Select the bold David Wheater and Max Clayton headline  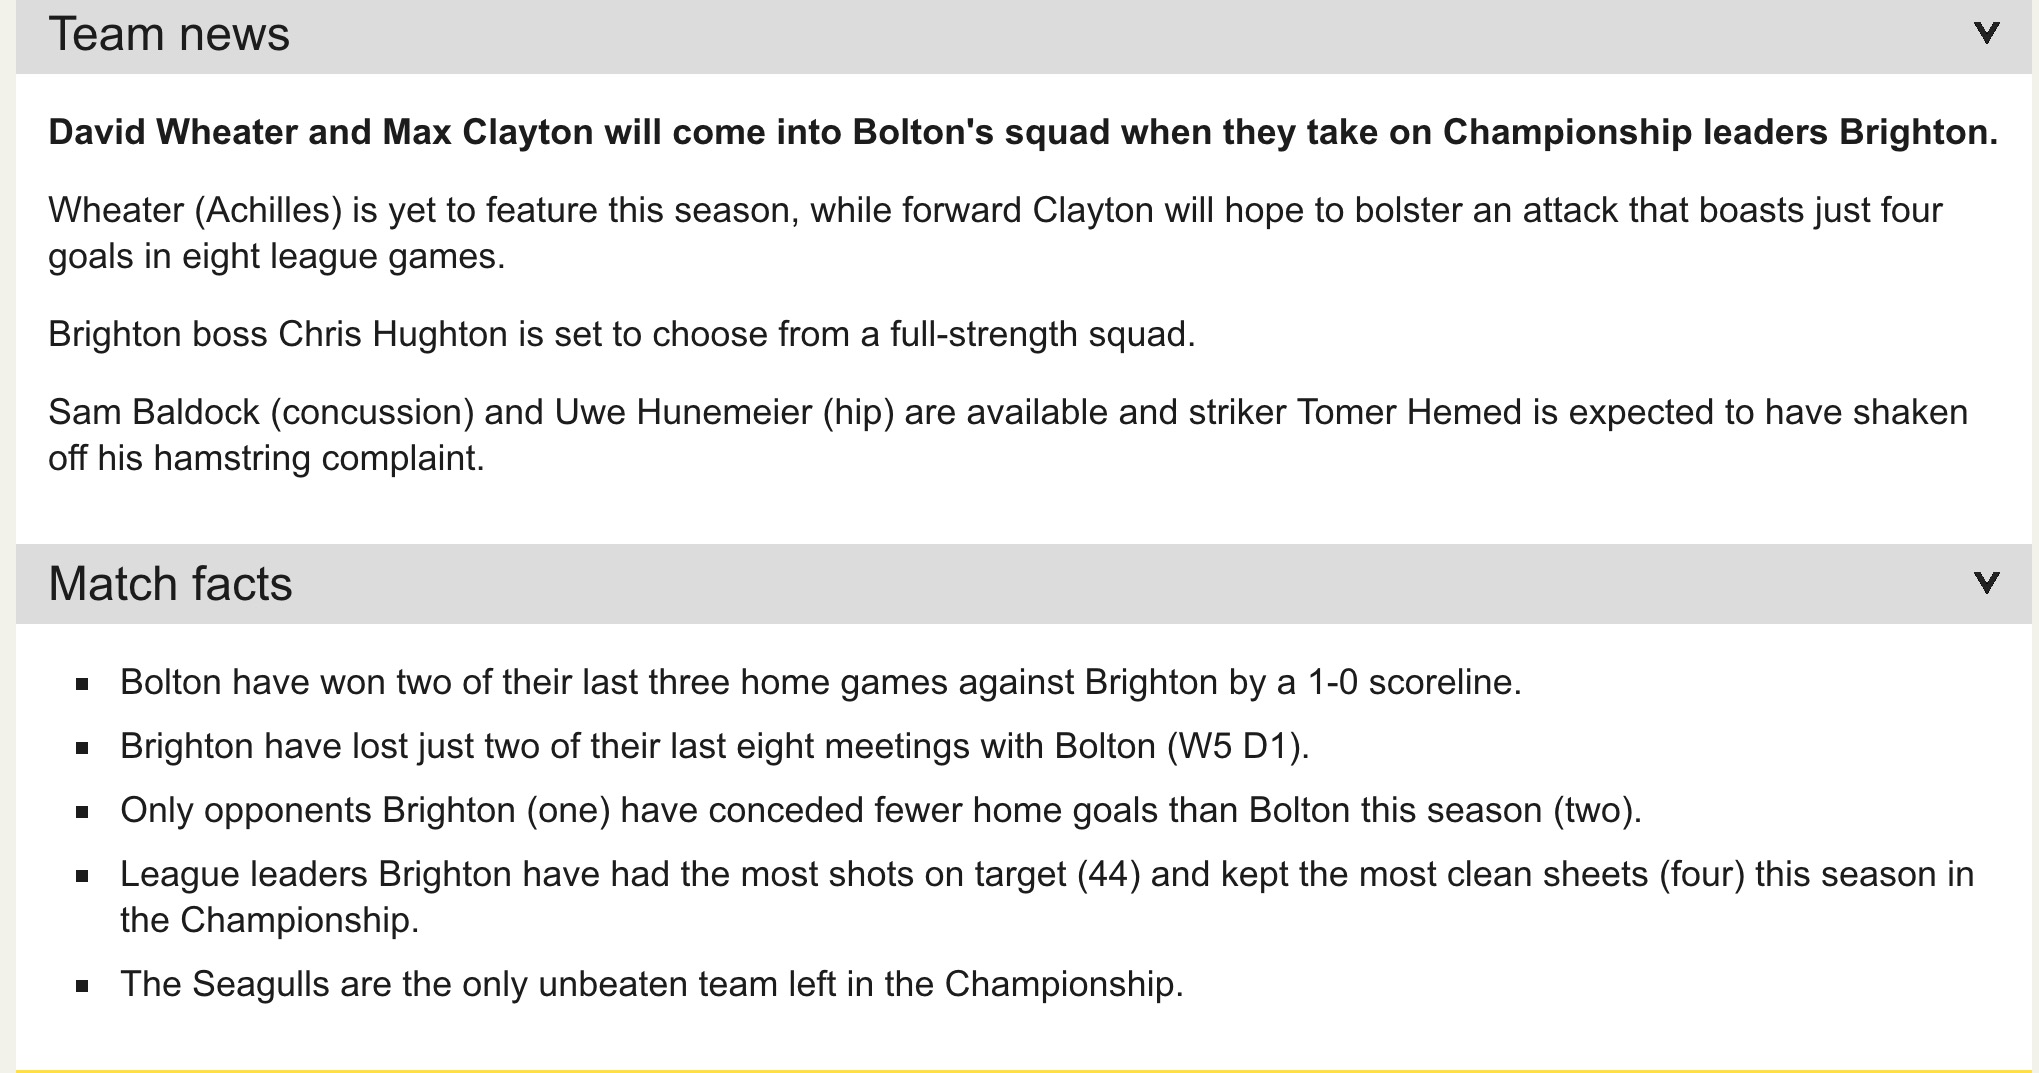[x=1023, y=132]
